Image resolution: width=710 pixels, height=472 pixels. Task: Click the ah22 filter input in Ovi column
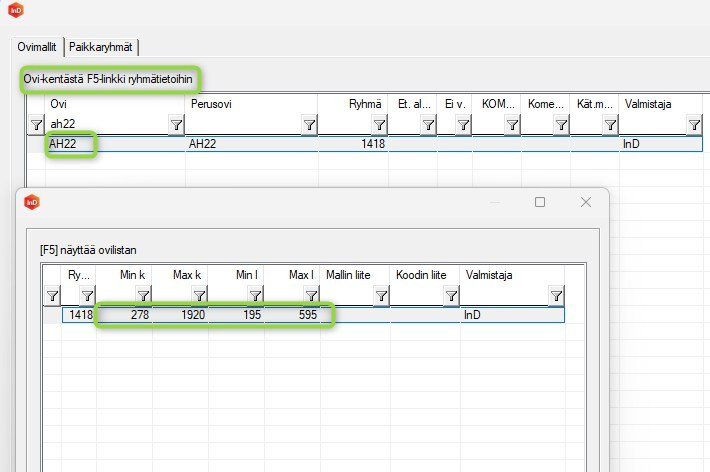tap(108, 124)
